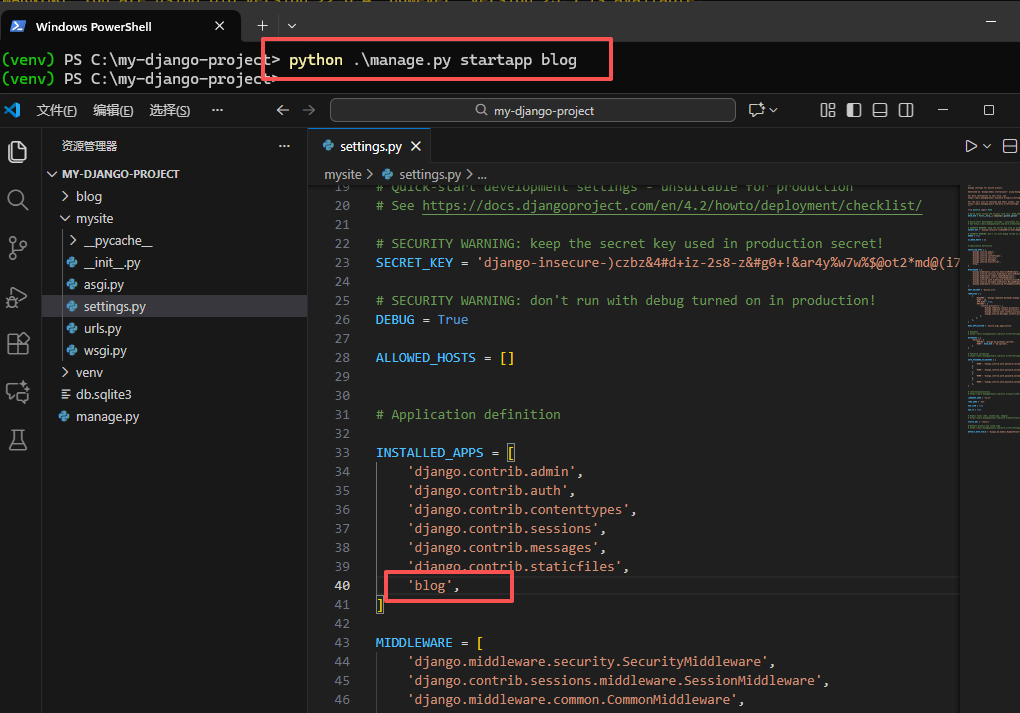Viewport: 1020px width, 713px height.
Task: Click the SECRET_KEY variable name
Action: coord(414,263)
